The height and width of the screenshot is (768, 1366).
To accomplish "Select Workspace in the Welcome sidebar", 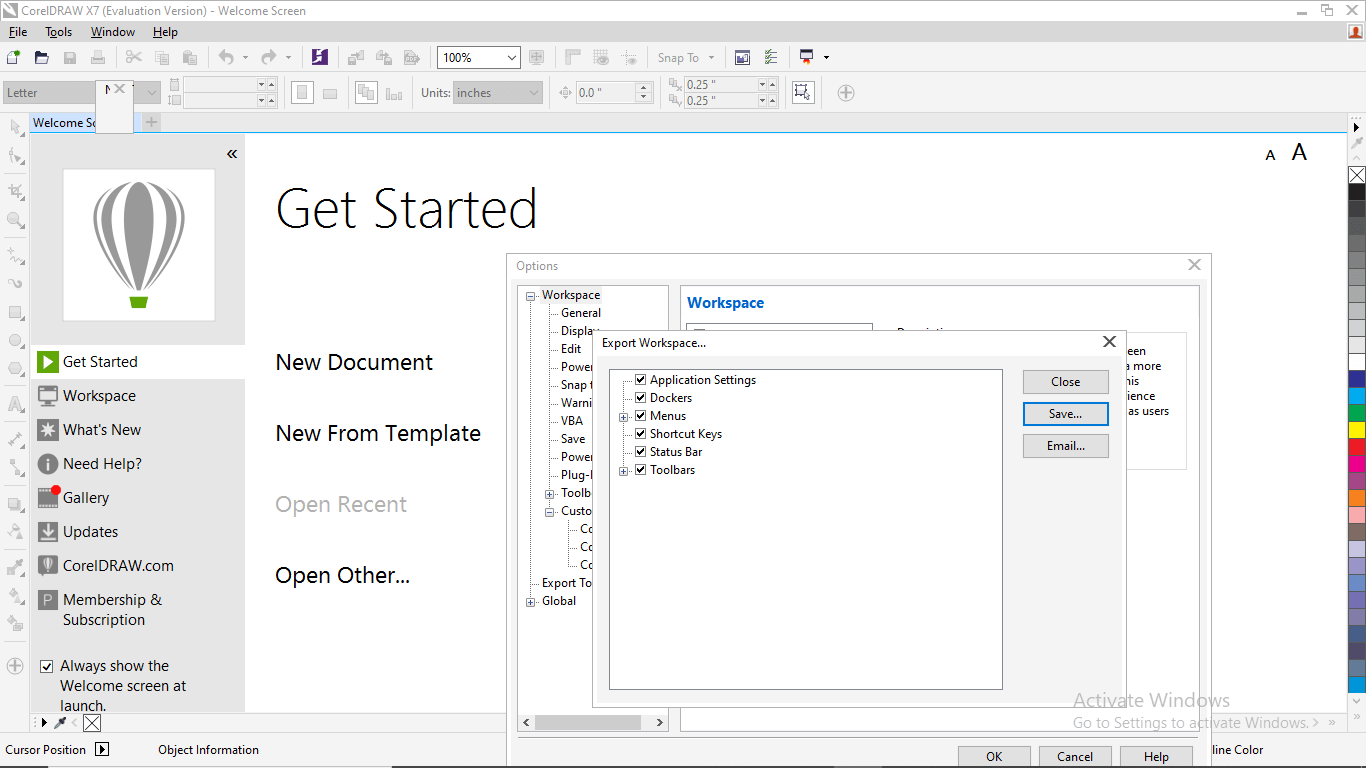I will (x=138, y=396).
